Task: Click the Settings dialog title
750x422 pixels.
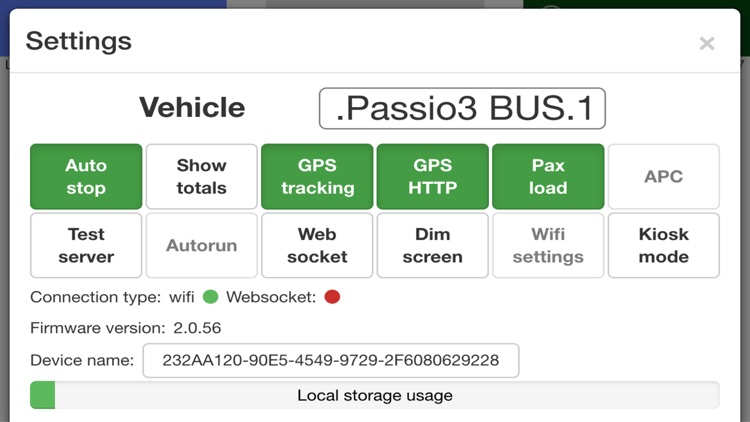Action: pyautogui.click(x=78, y=41)
